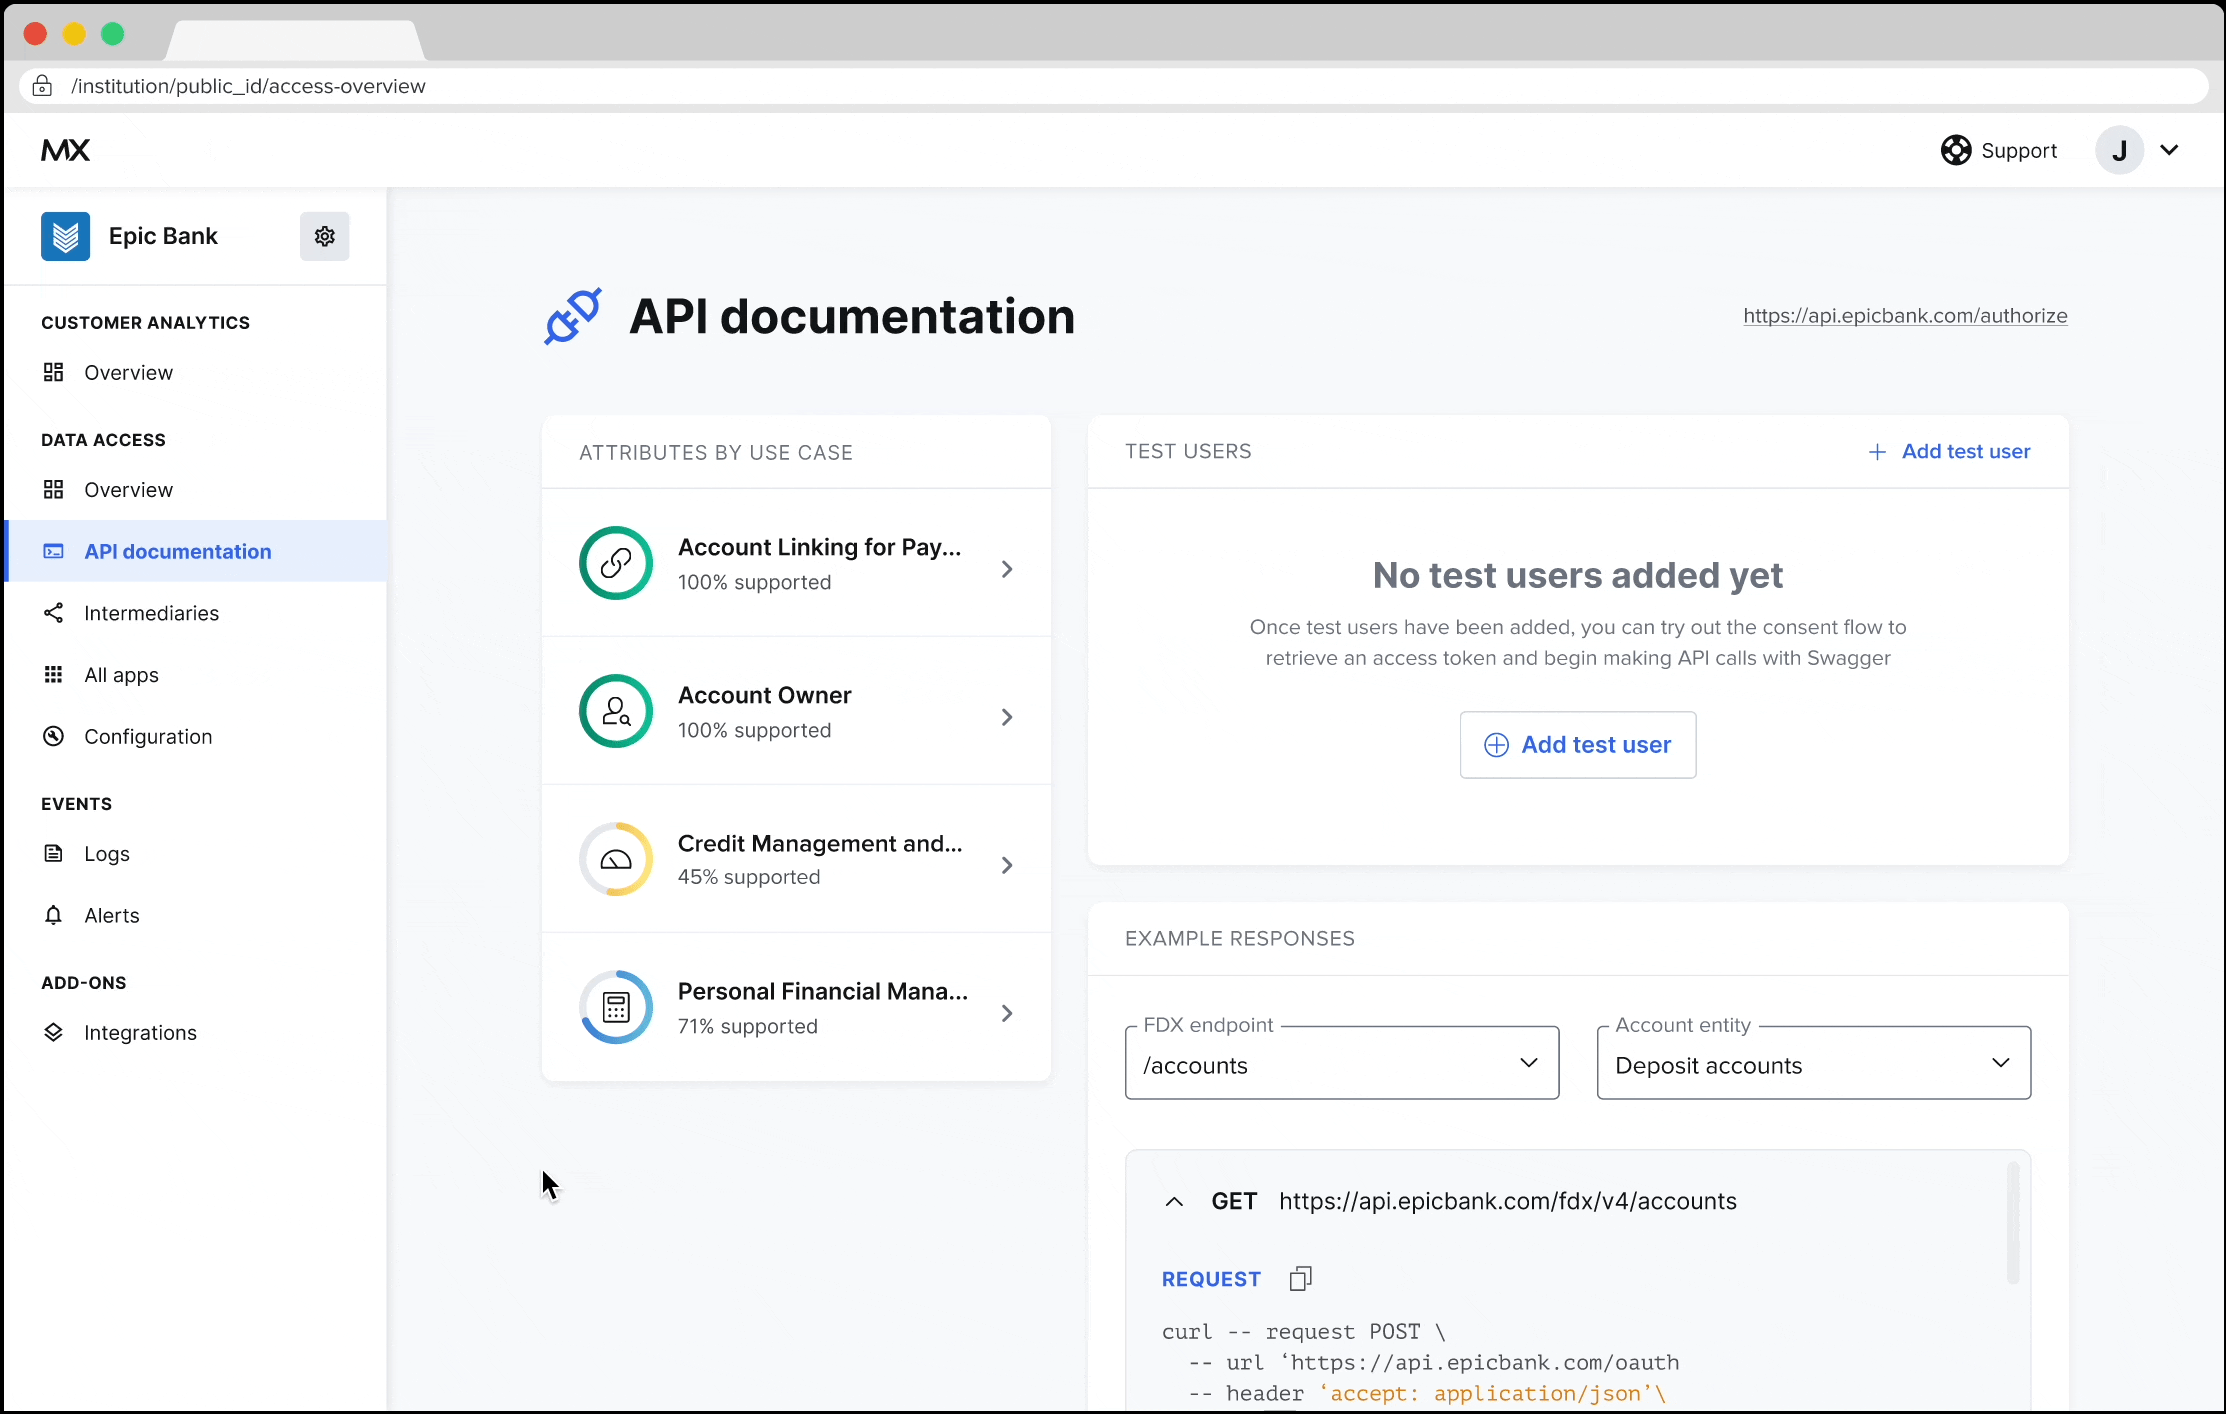Copy the REQUEST code snippet
The width and height of the screenshot is (2226, 1414).
[x=1300, y=1278]
